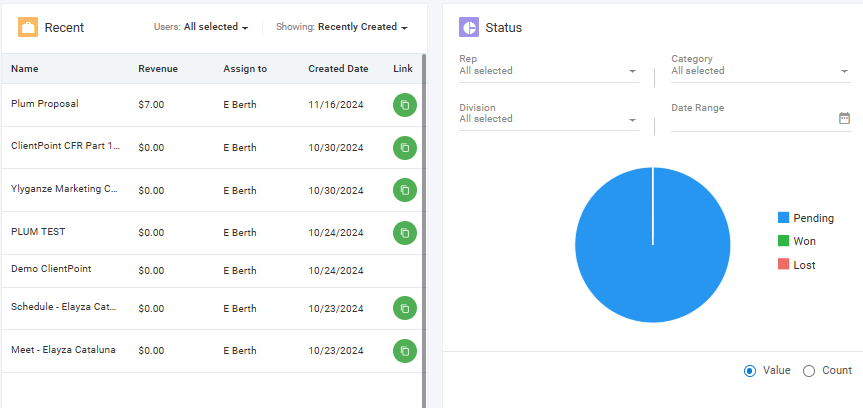Select the Count radio button
The width and height of the screenshot is (863, 408).
point(809,371)
